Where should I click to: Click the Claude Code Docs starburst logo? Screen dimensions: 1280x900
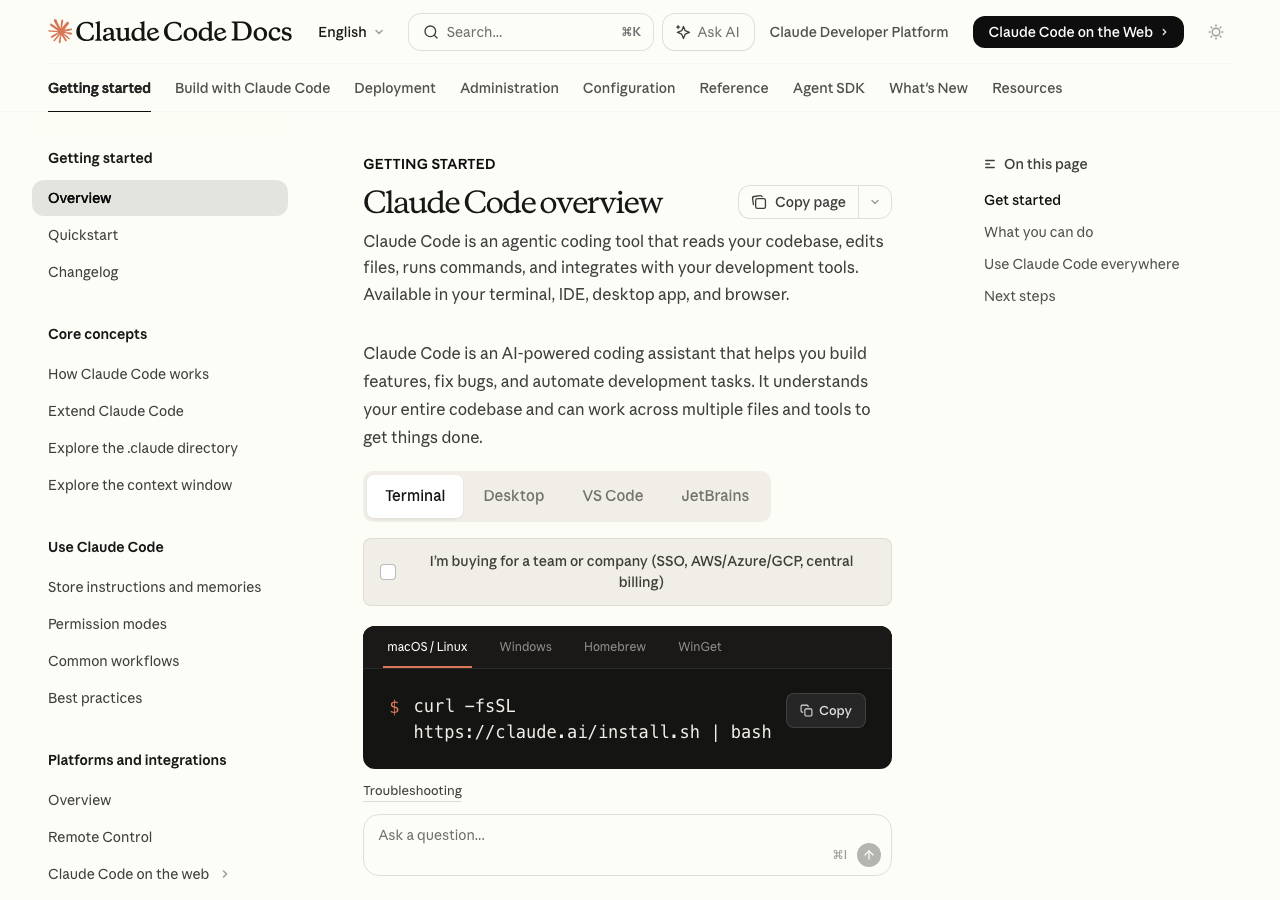point(60,32)
